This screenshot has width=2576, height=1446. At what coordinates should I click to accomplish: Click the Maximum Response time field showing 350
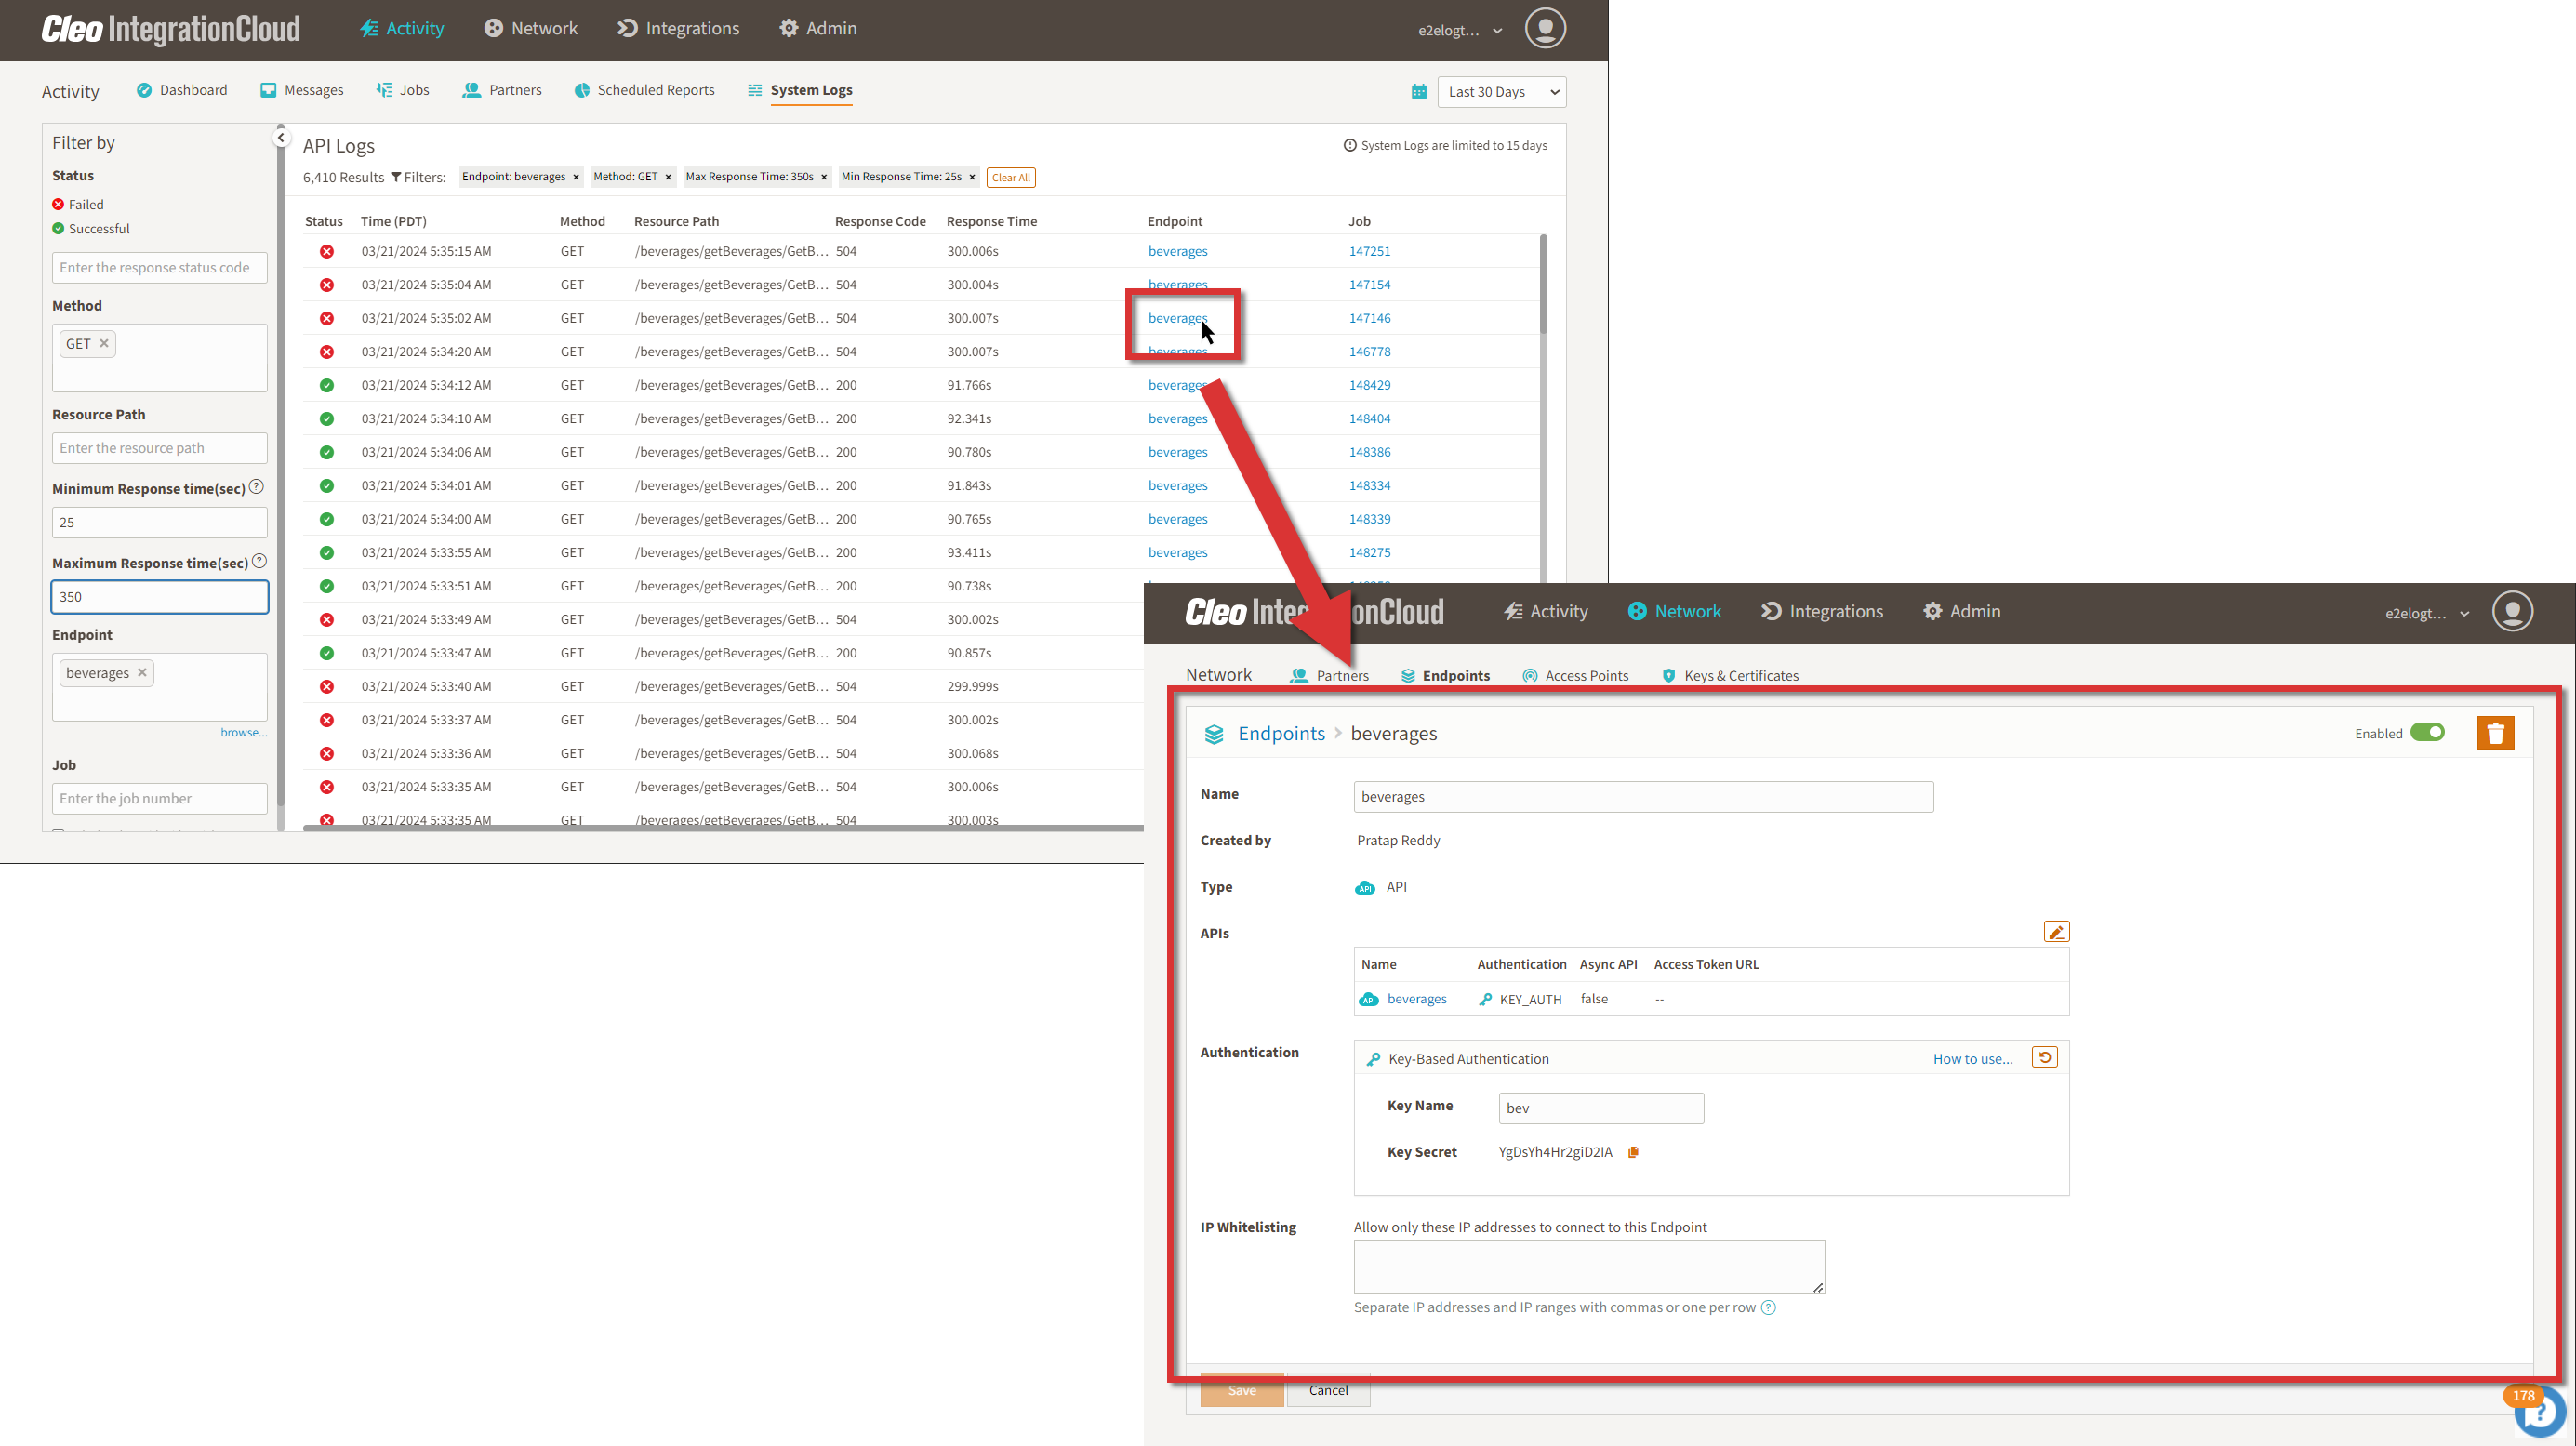[160, 597]
